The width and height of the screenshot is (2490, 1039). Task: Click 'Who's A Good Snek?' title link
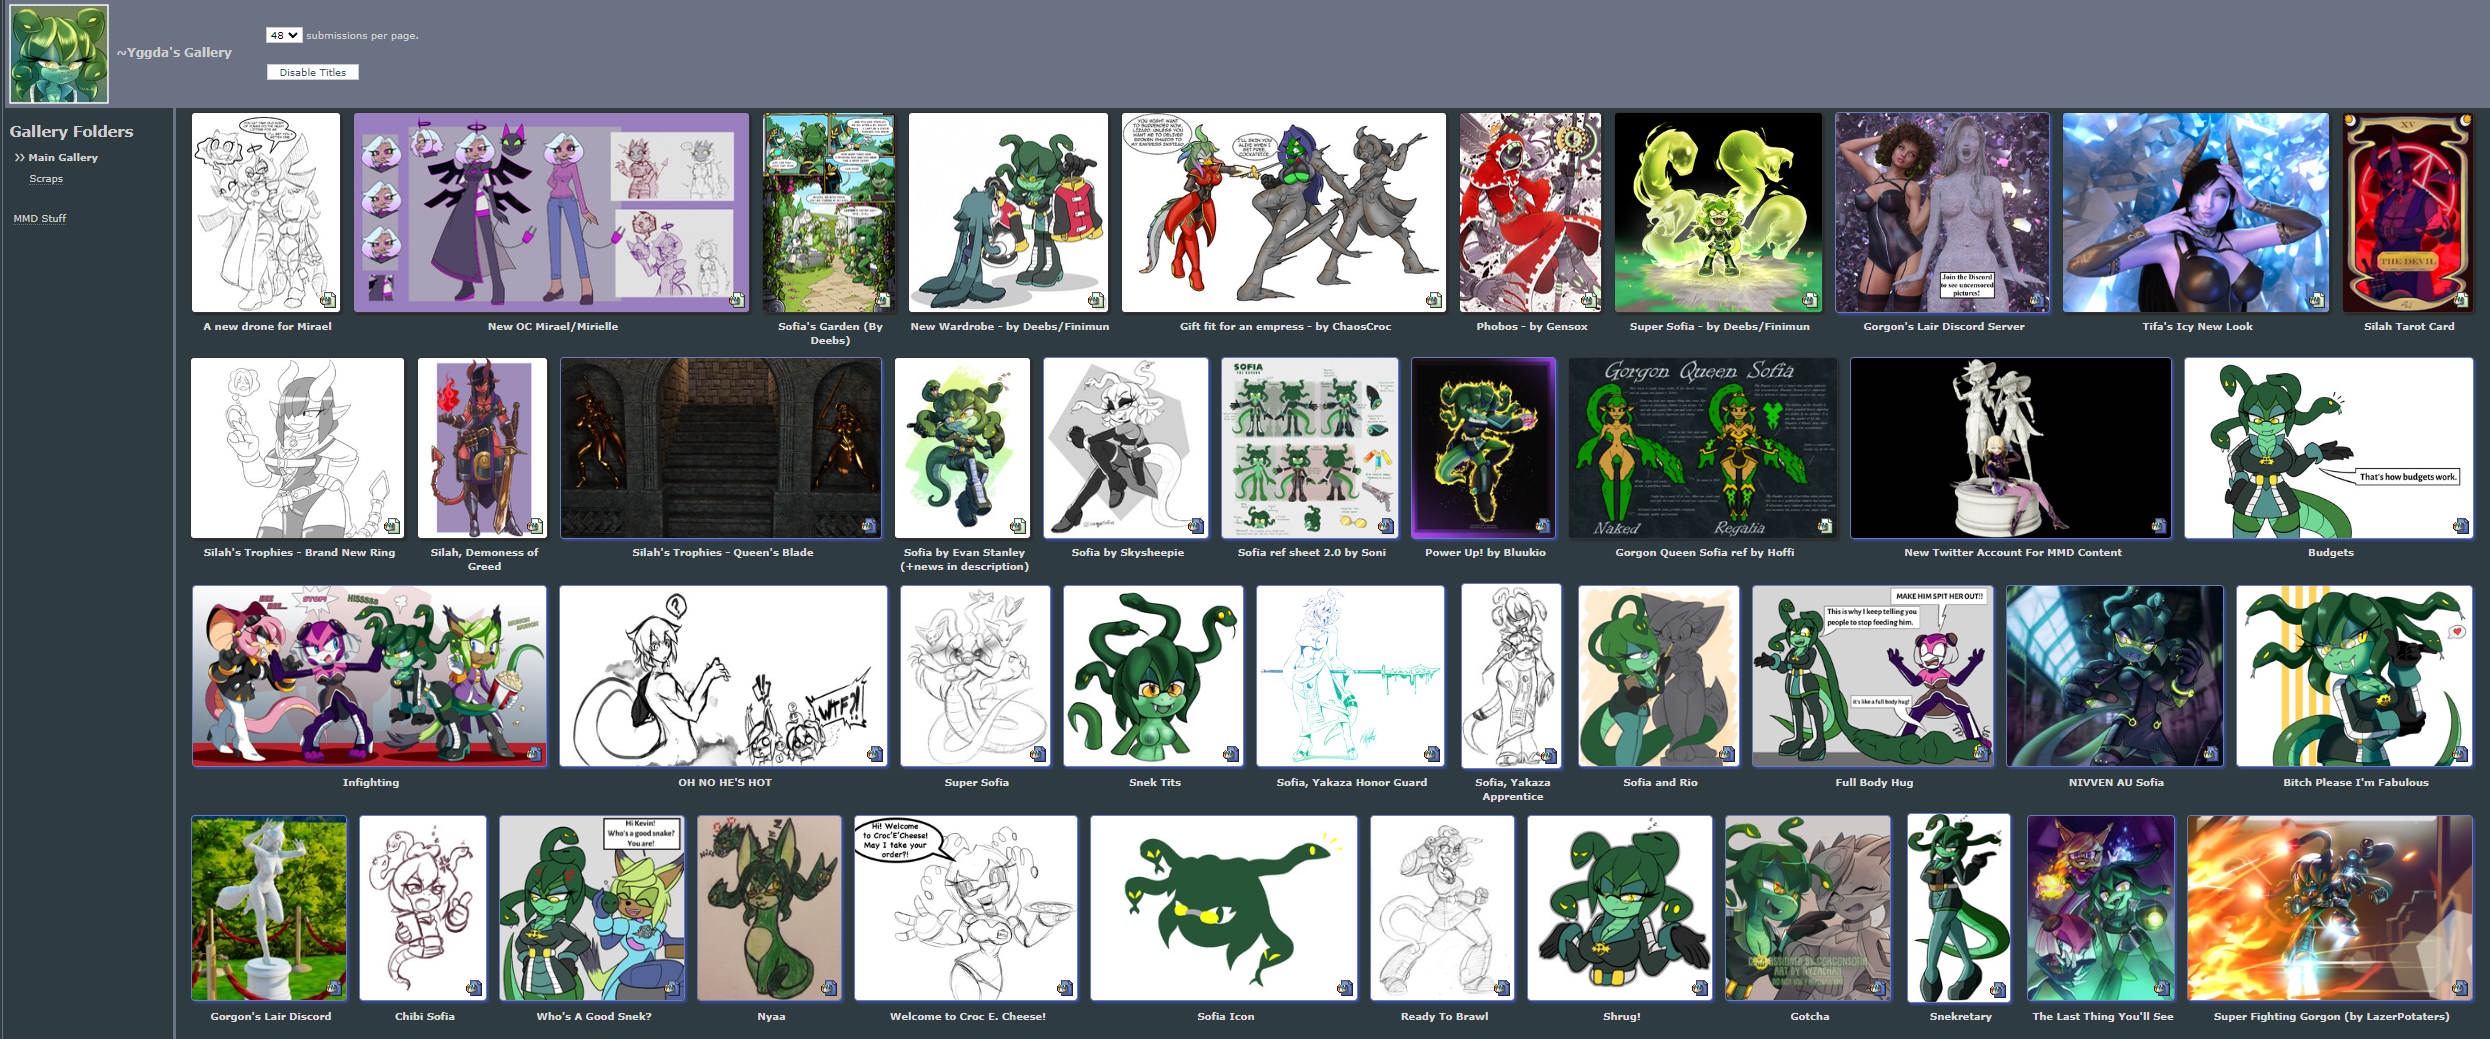(594, 1016)
